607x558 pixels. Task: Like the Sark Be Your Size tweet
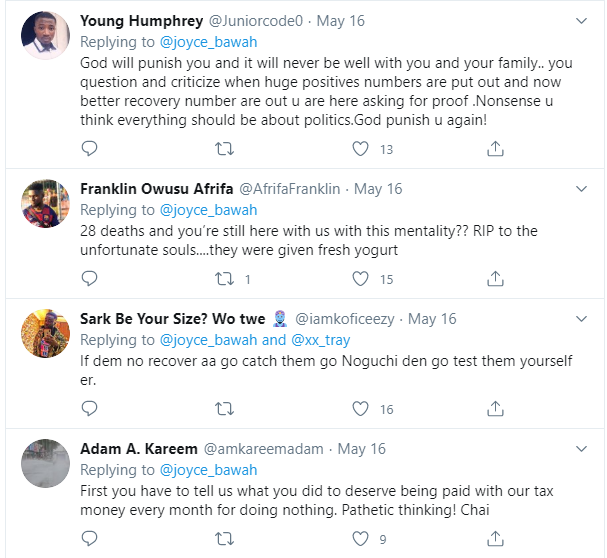coord(361,408)
